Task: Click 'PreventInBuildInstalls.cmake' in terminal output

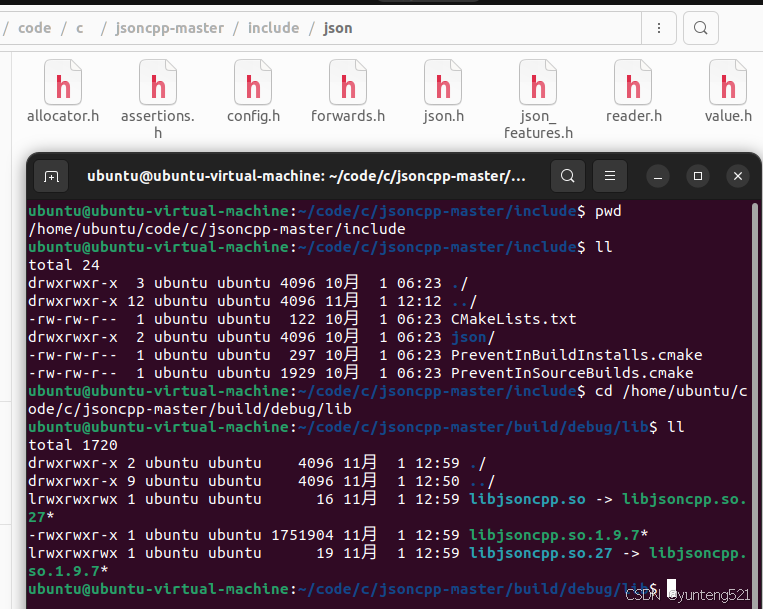Action: coord(576,355)
